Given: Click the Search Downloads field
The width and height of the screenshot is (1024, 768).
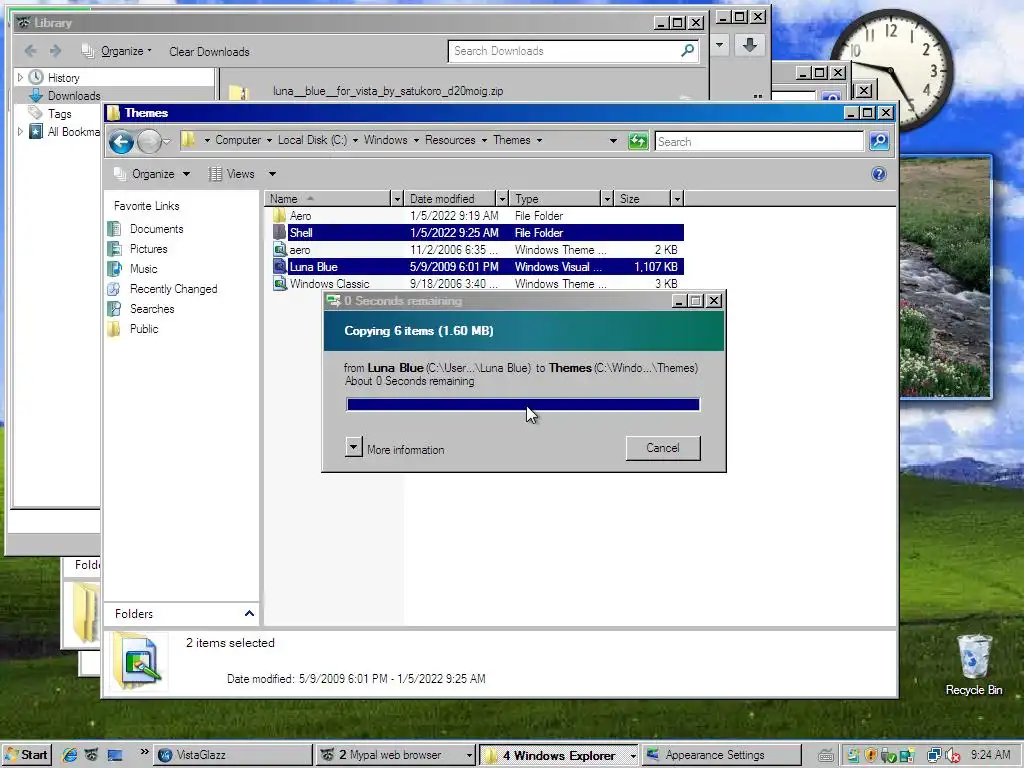Looking at the screenshot, I should click(x=563, y=51).
